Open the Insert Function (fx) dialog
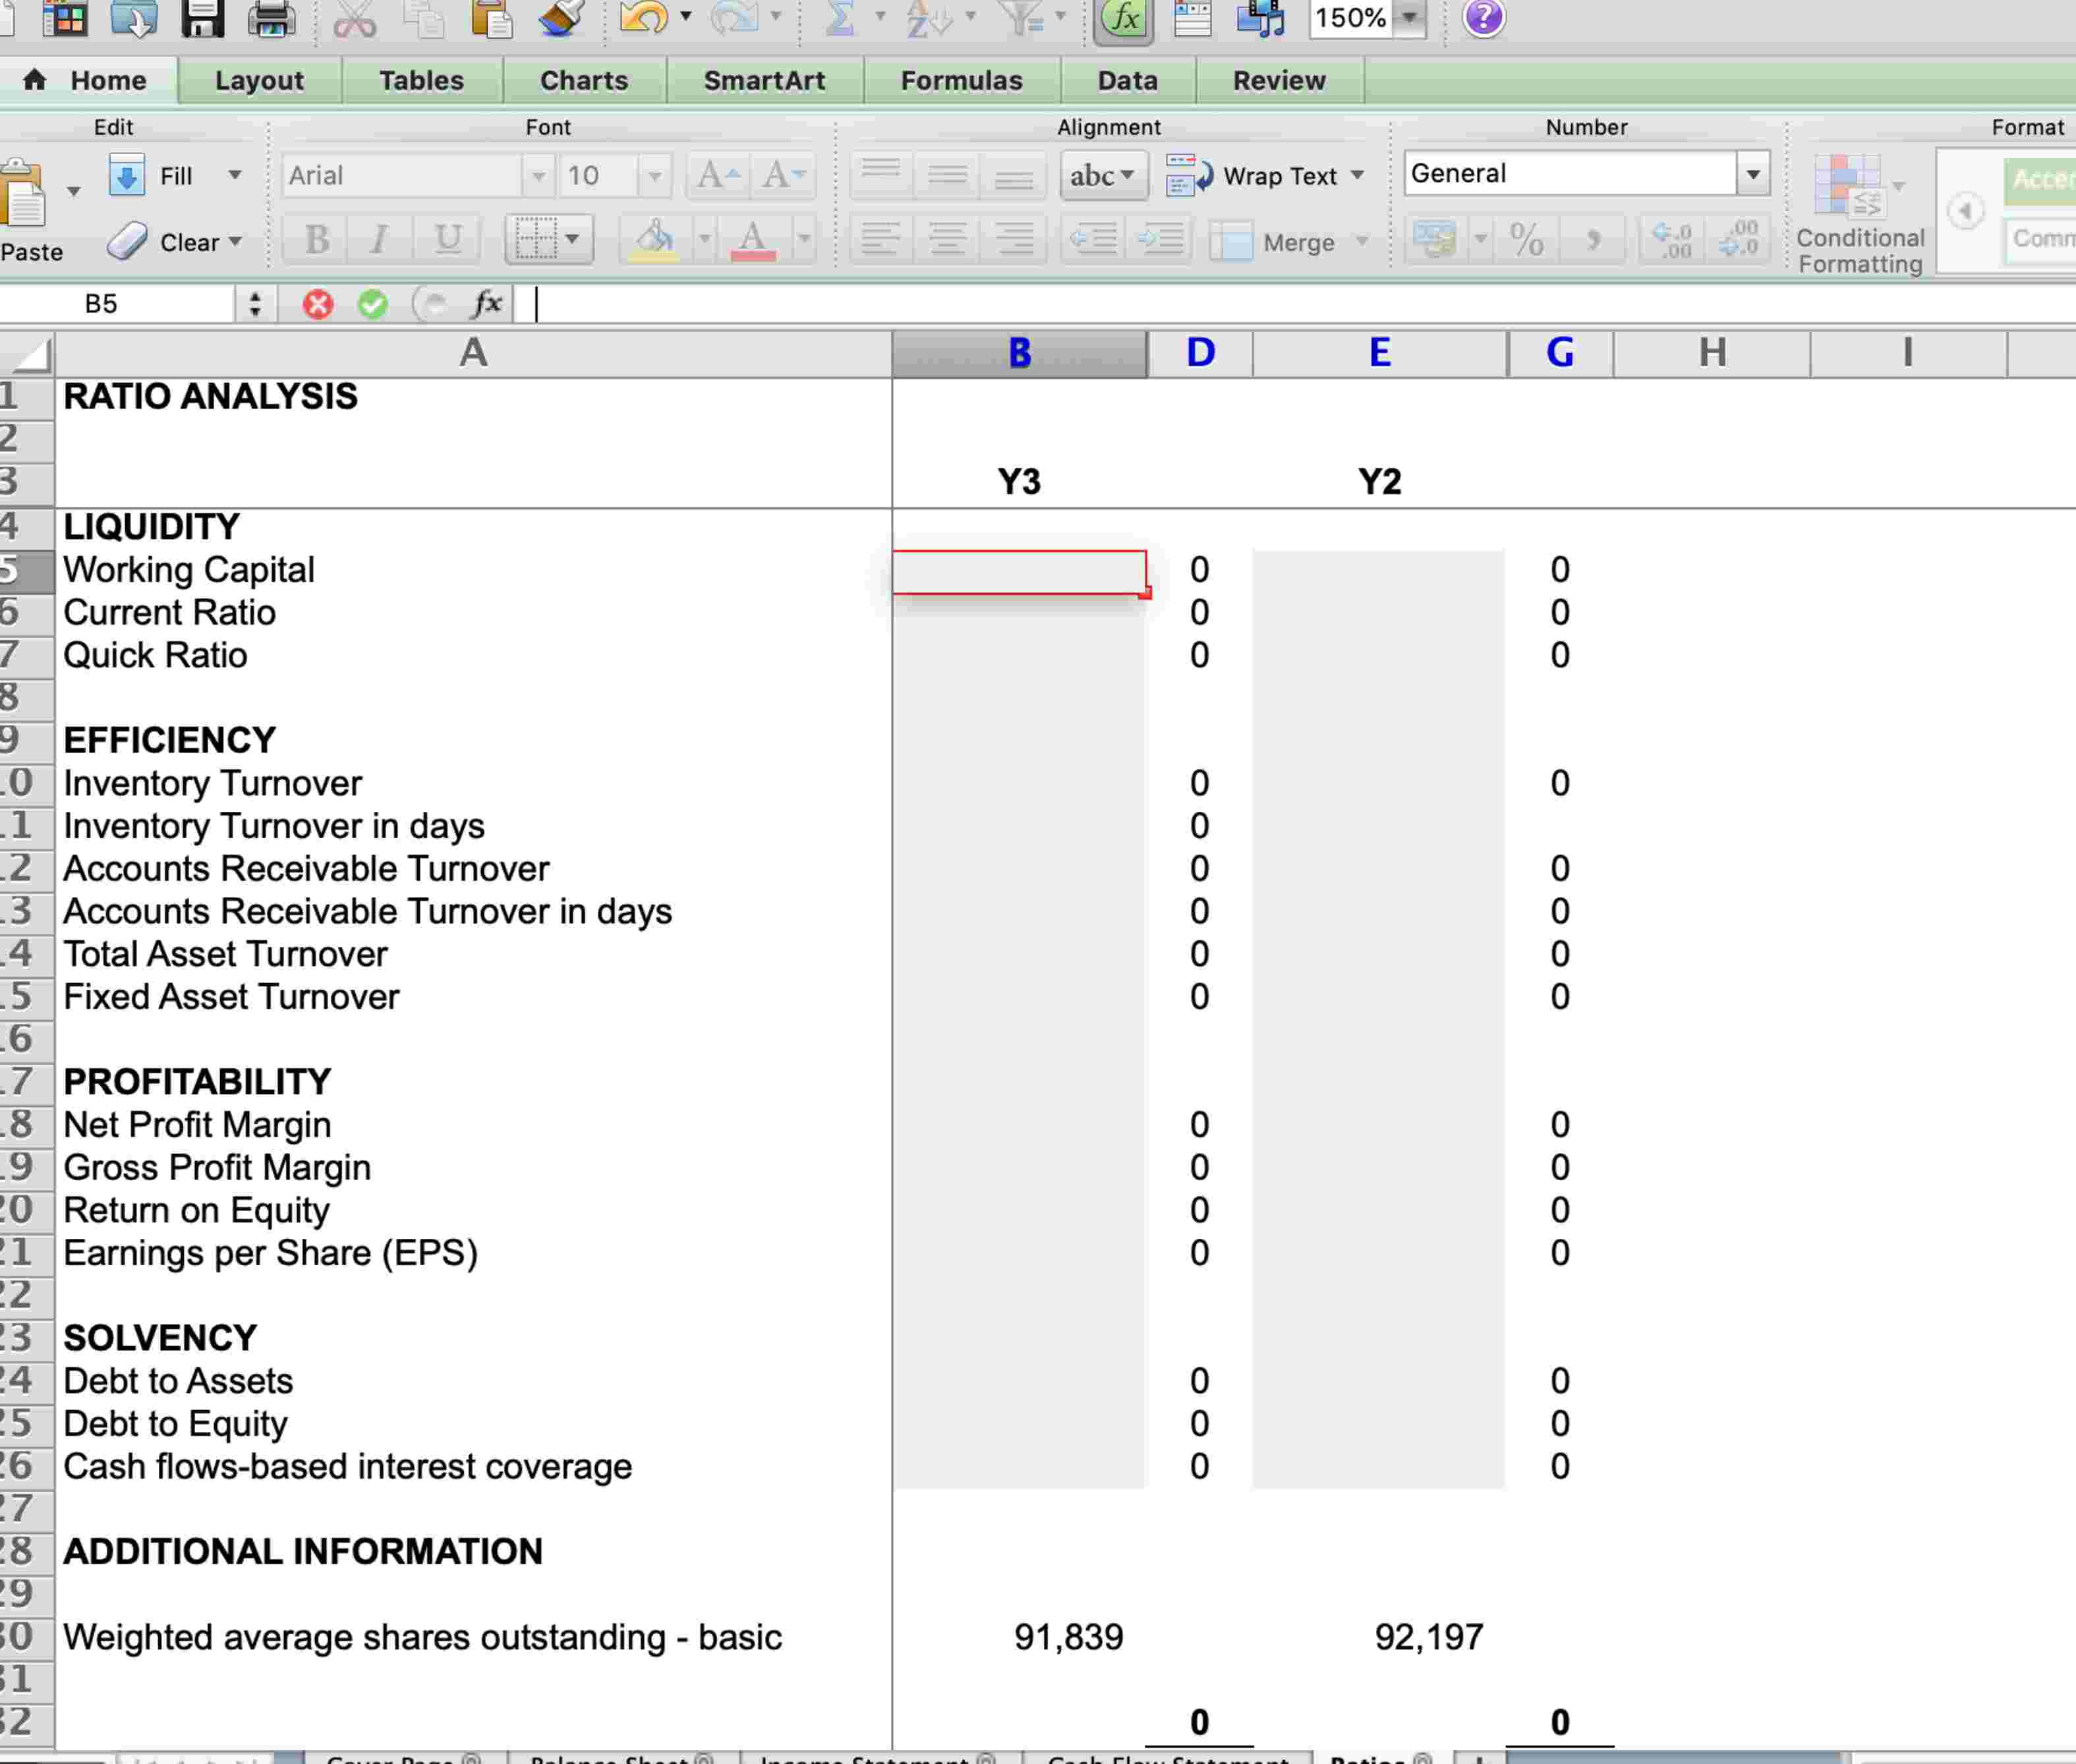This screenshot has height=1764, width=2076. 1122,18
